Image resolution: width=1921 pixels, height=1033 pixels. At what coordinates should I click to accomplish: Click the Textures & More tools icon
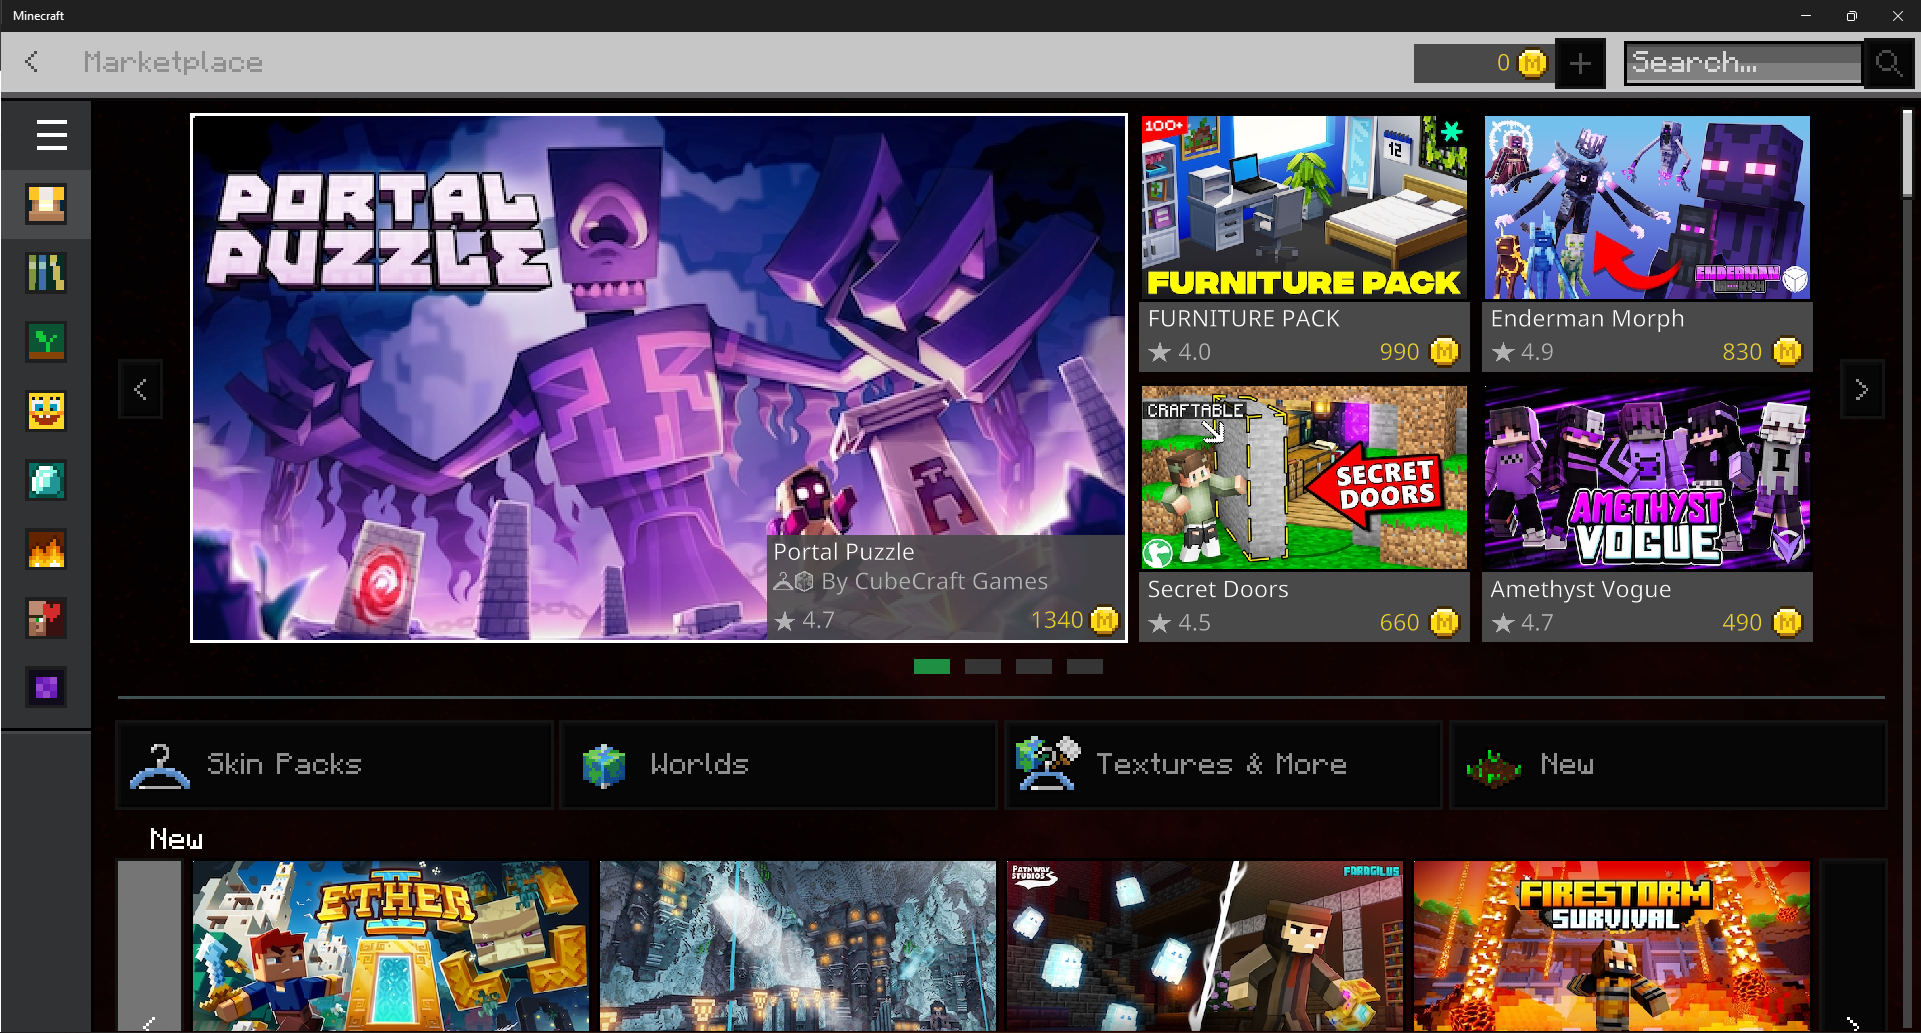(x=1048, y=763)
